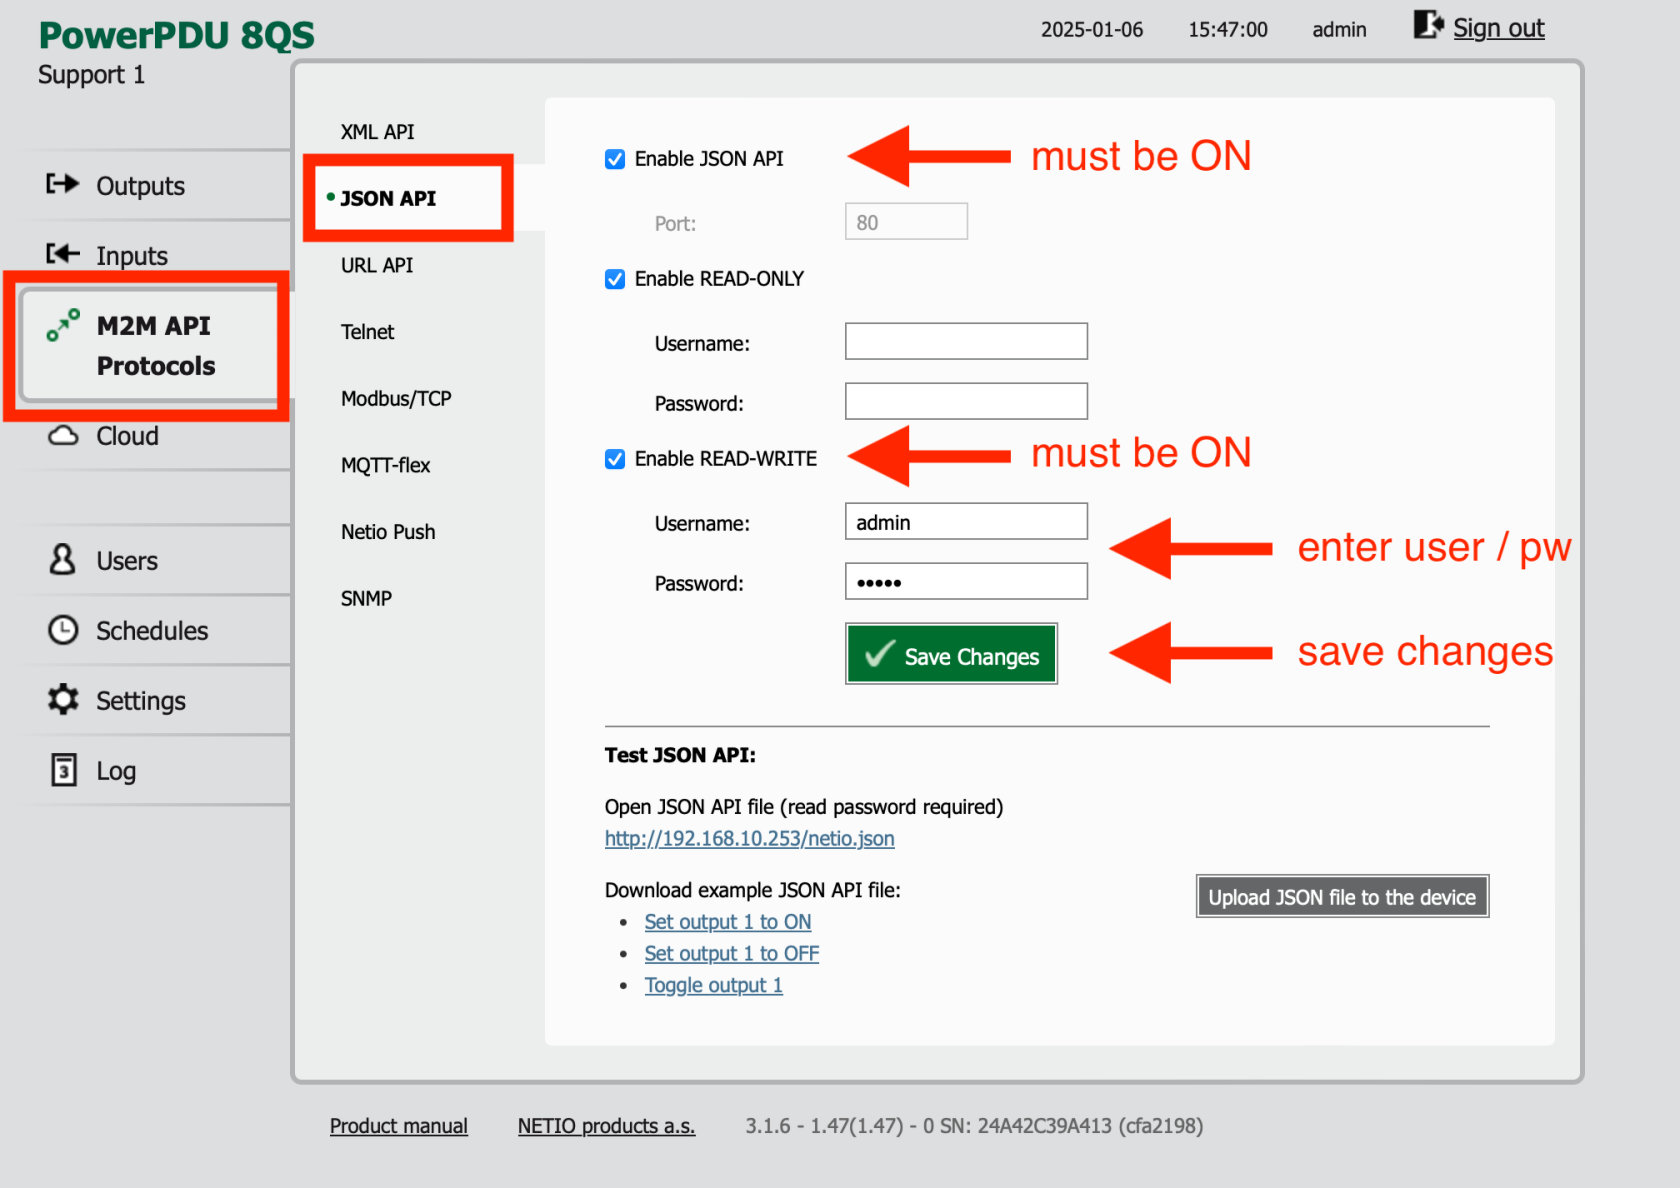The width and height of the screenshot is (1680, 1188).
Task: Toggle the Enable JSON API checkbox
Action: pos(615,159)
